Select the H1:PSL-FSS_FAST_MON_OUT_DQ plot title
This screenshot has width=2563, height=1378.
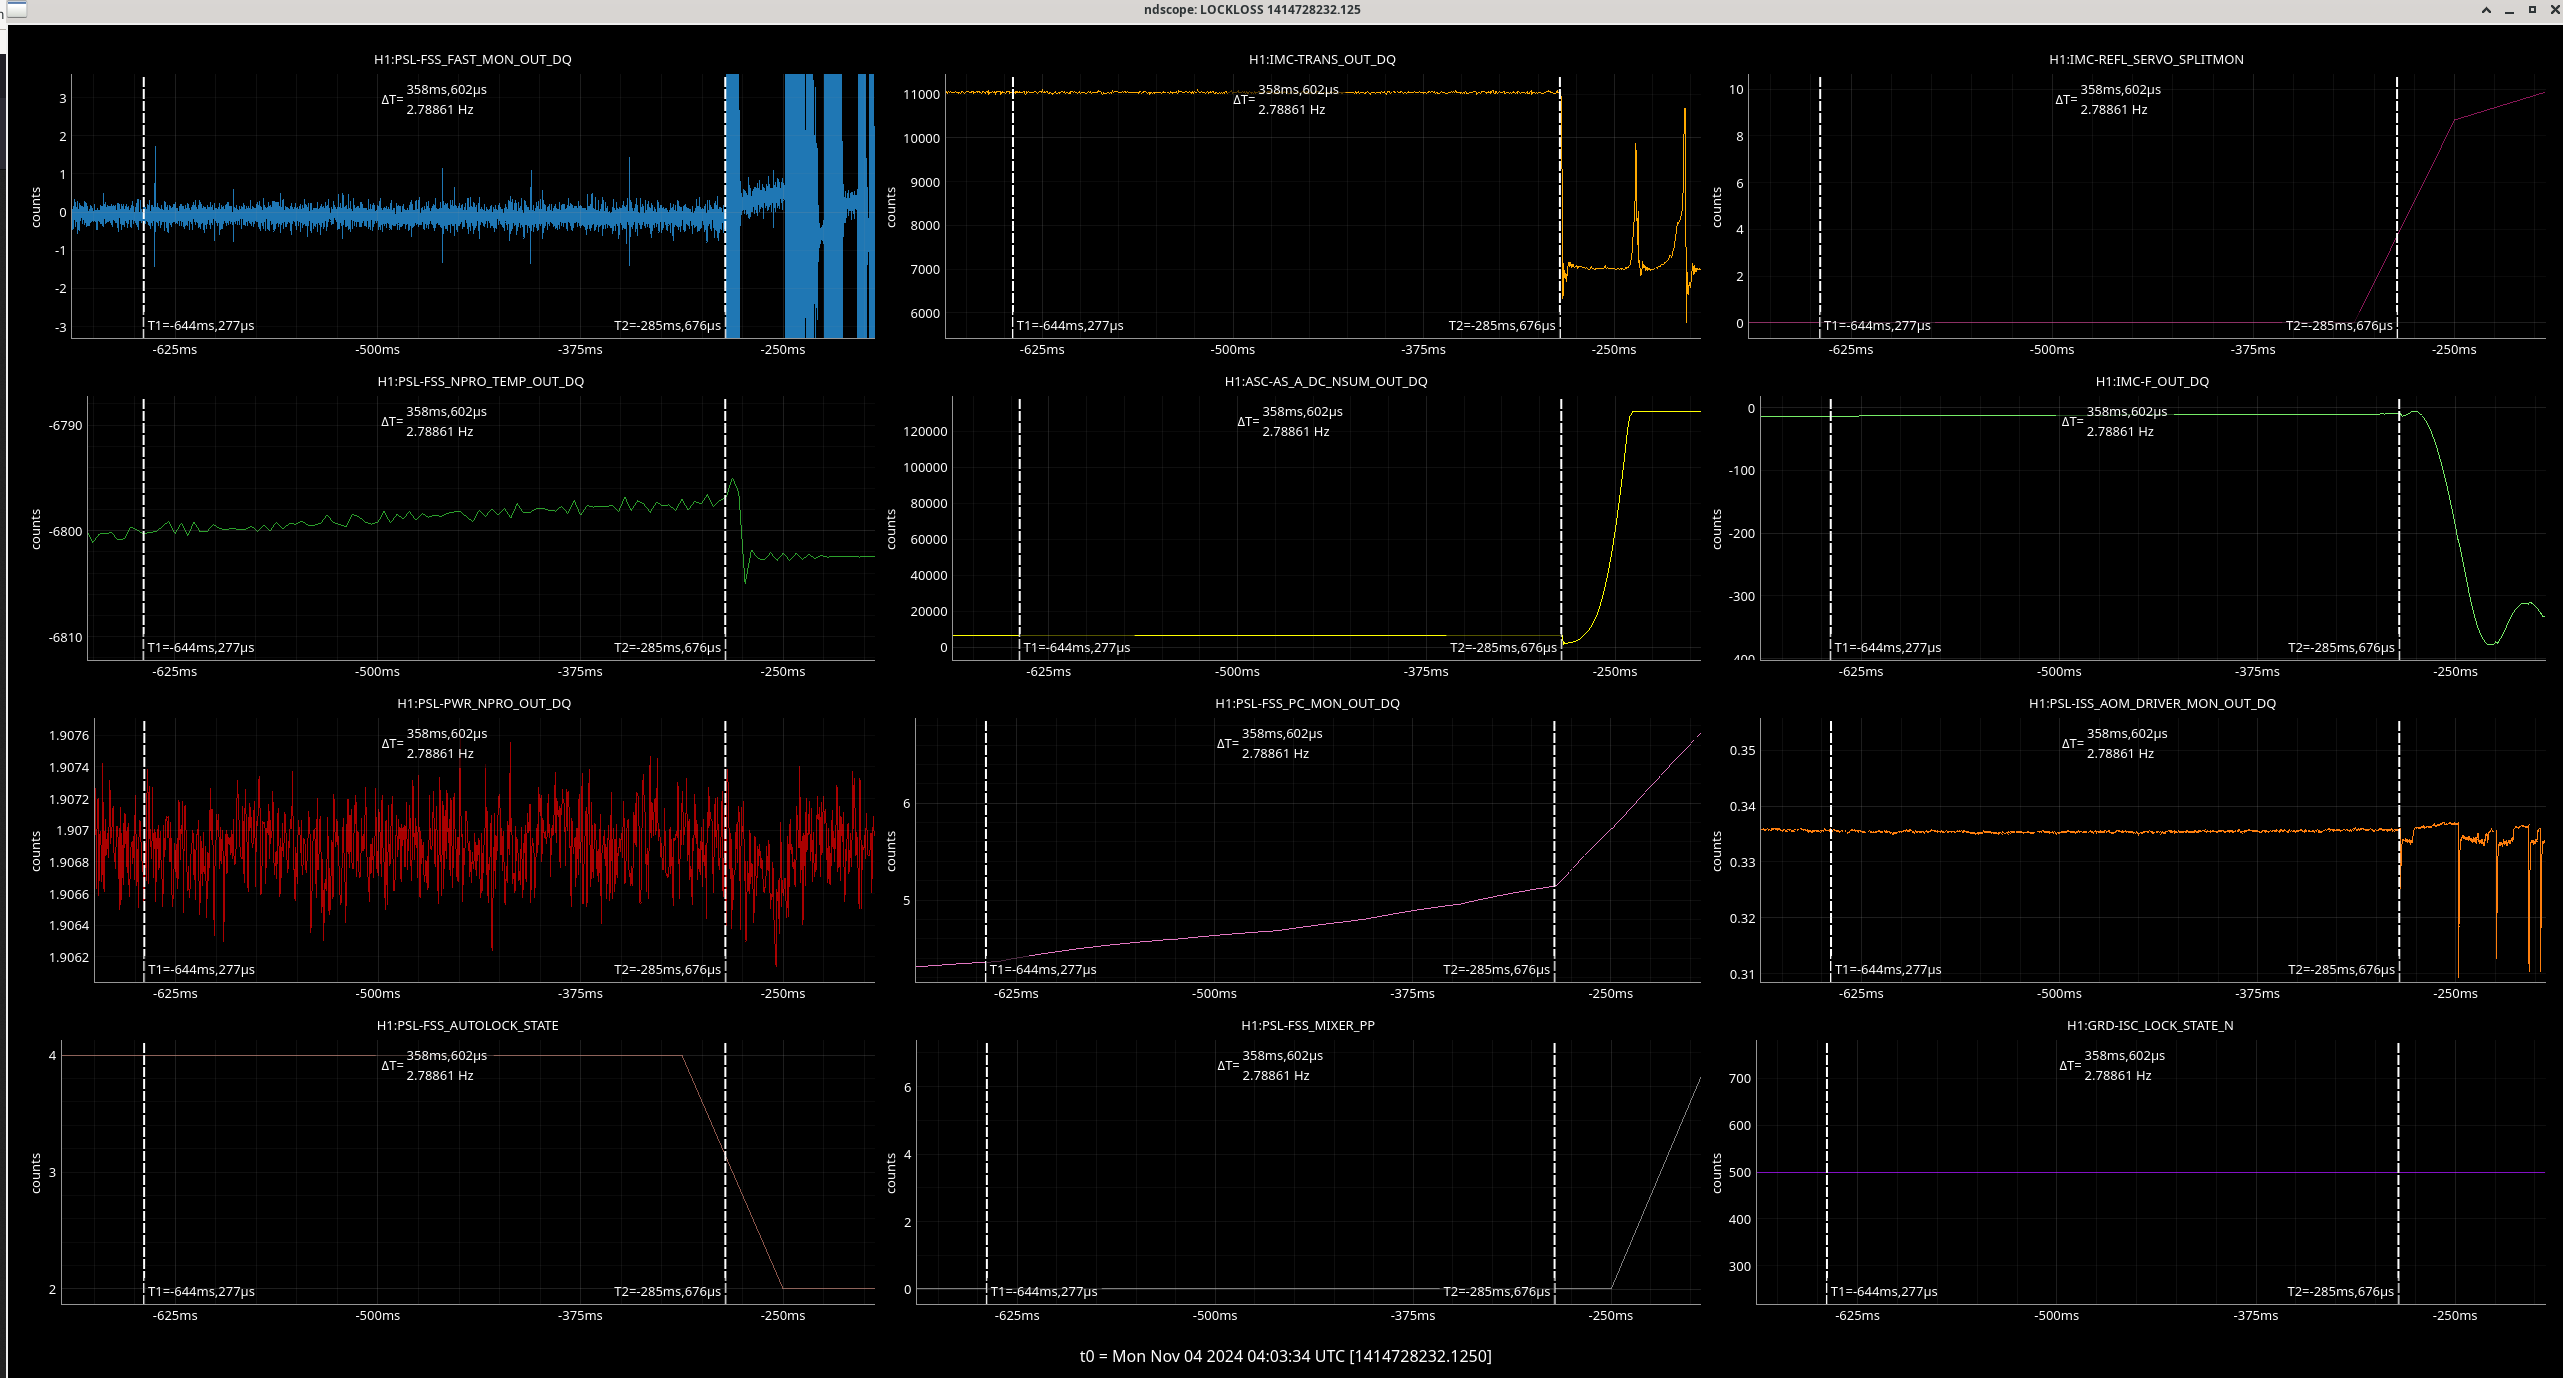point(473,60)
